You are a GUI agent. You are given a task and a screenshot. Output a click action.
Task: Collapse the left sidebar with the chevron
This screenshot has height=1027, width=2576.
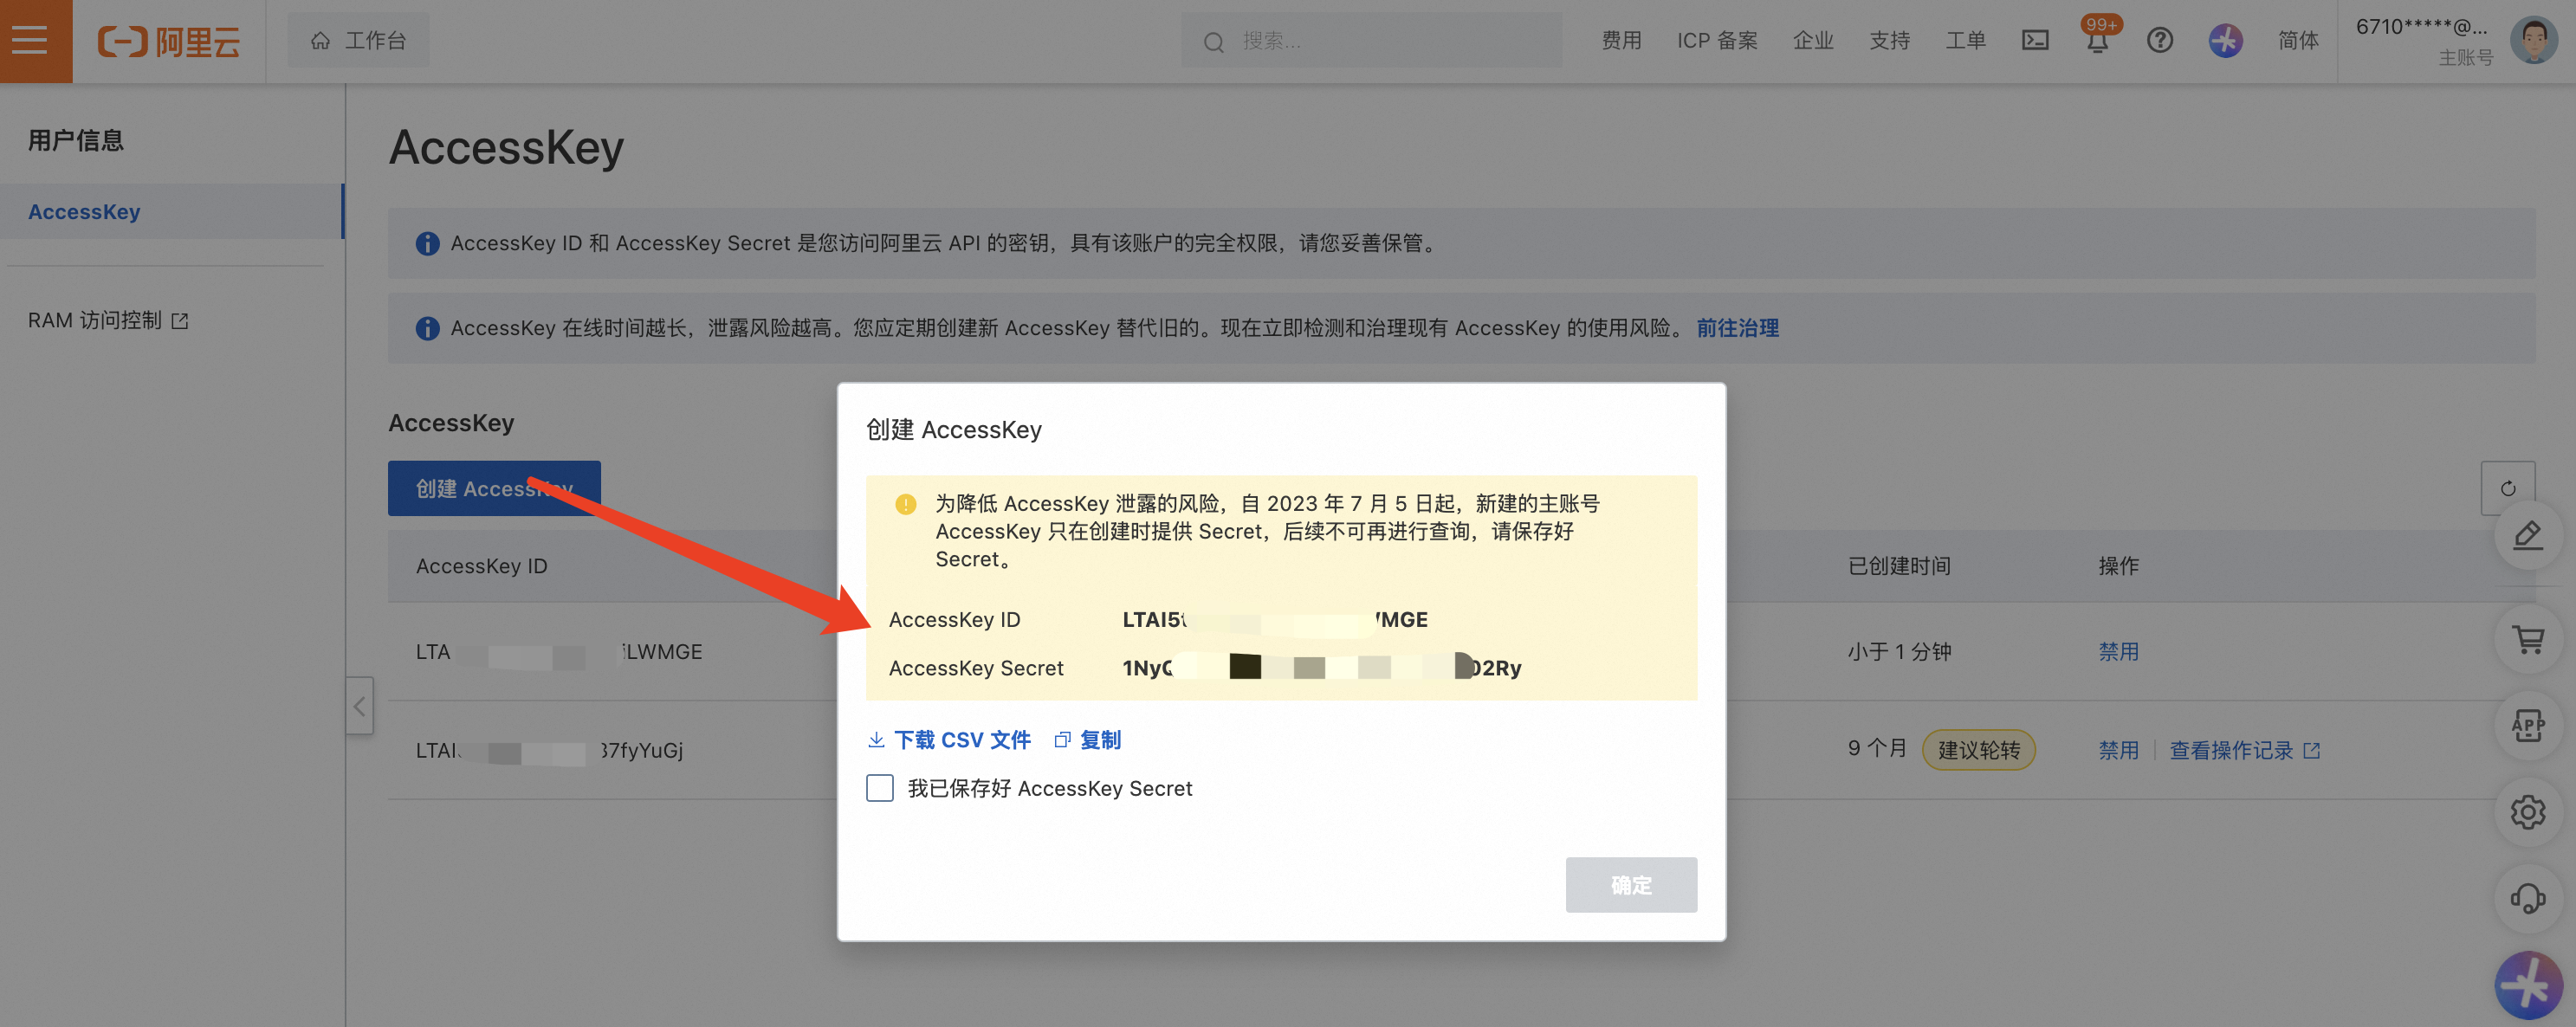[359, 706]
